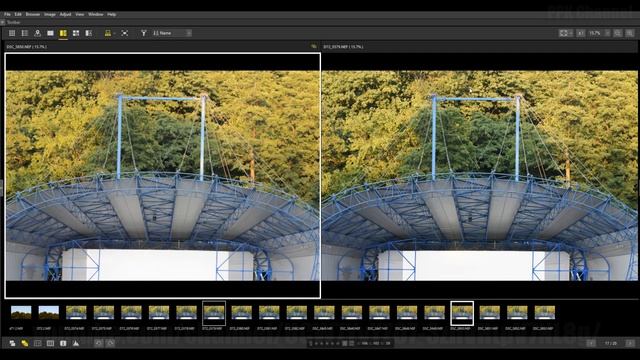640x360 pixels.
Task: Click the image info icon before histogram
Action: click(x=63, y=343)
